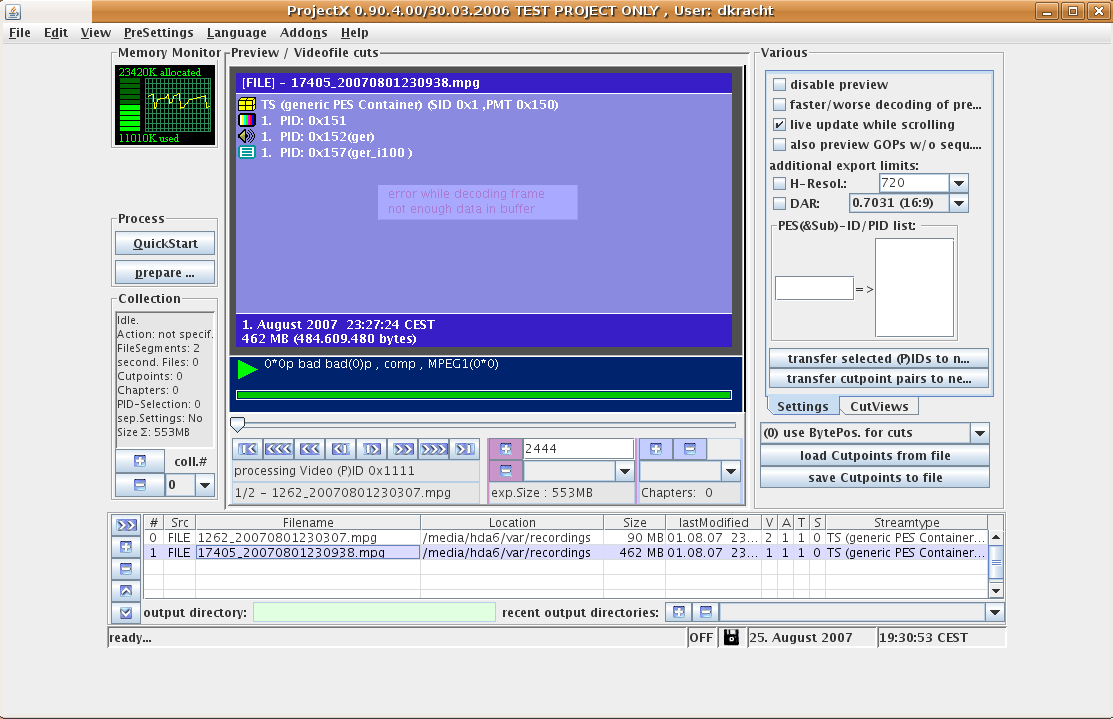
Task: Open the DAR 0.7031 (16:9) dropdown
Action: pyautogui.click(x=958, y=203)
